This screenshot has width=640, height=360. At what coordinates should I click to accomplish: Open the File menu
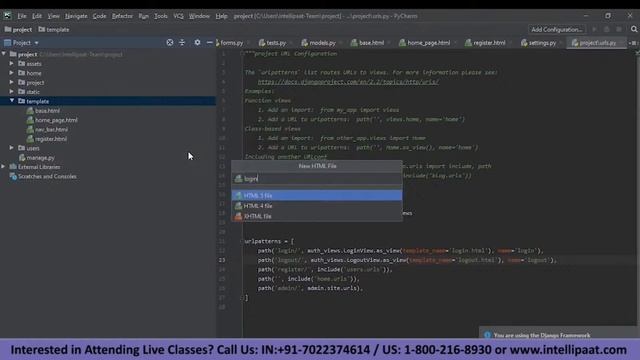(22, 16)
